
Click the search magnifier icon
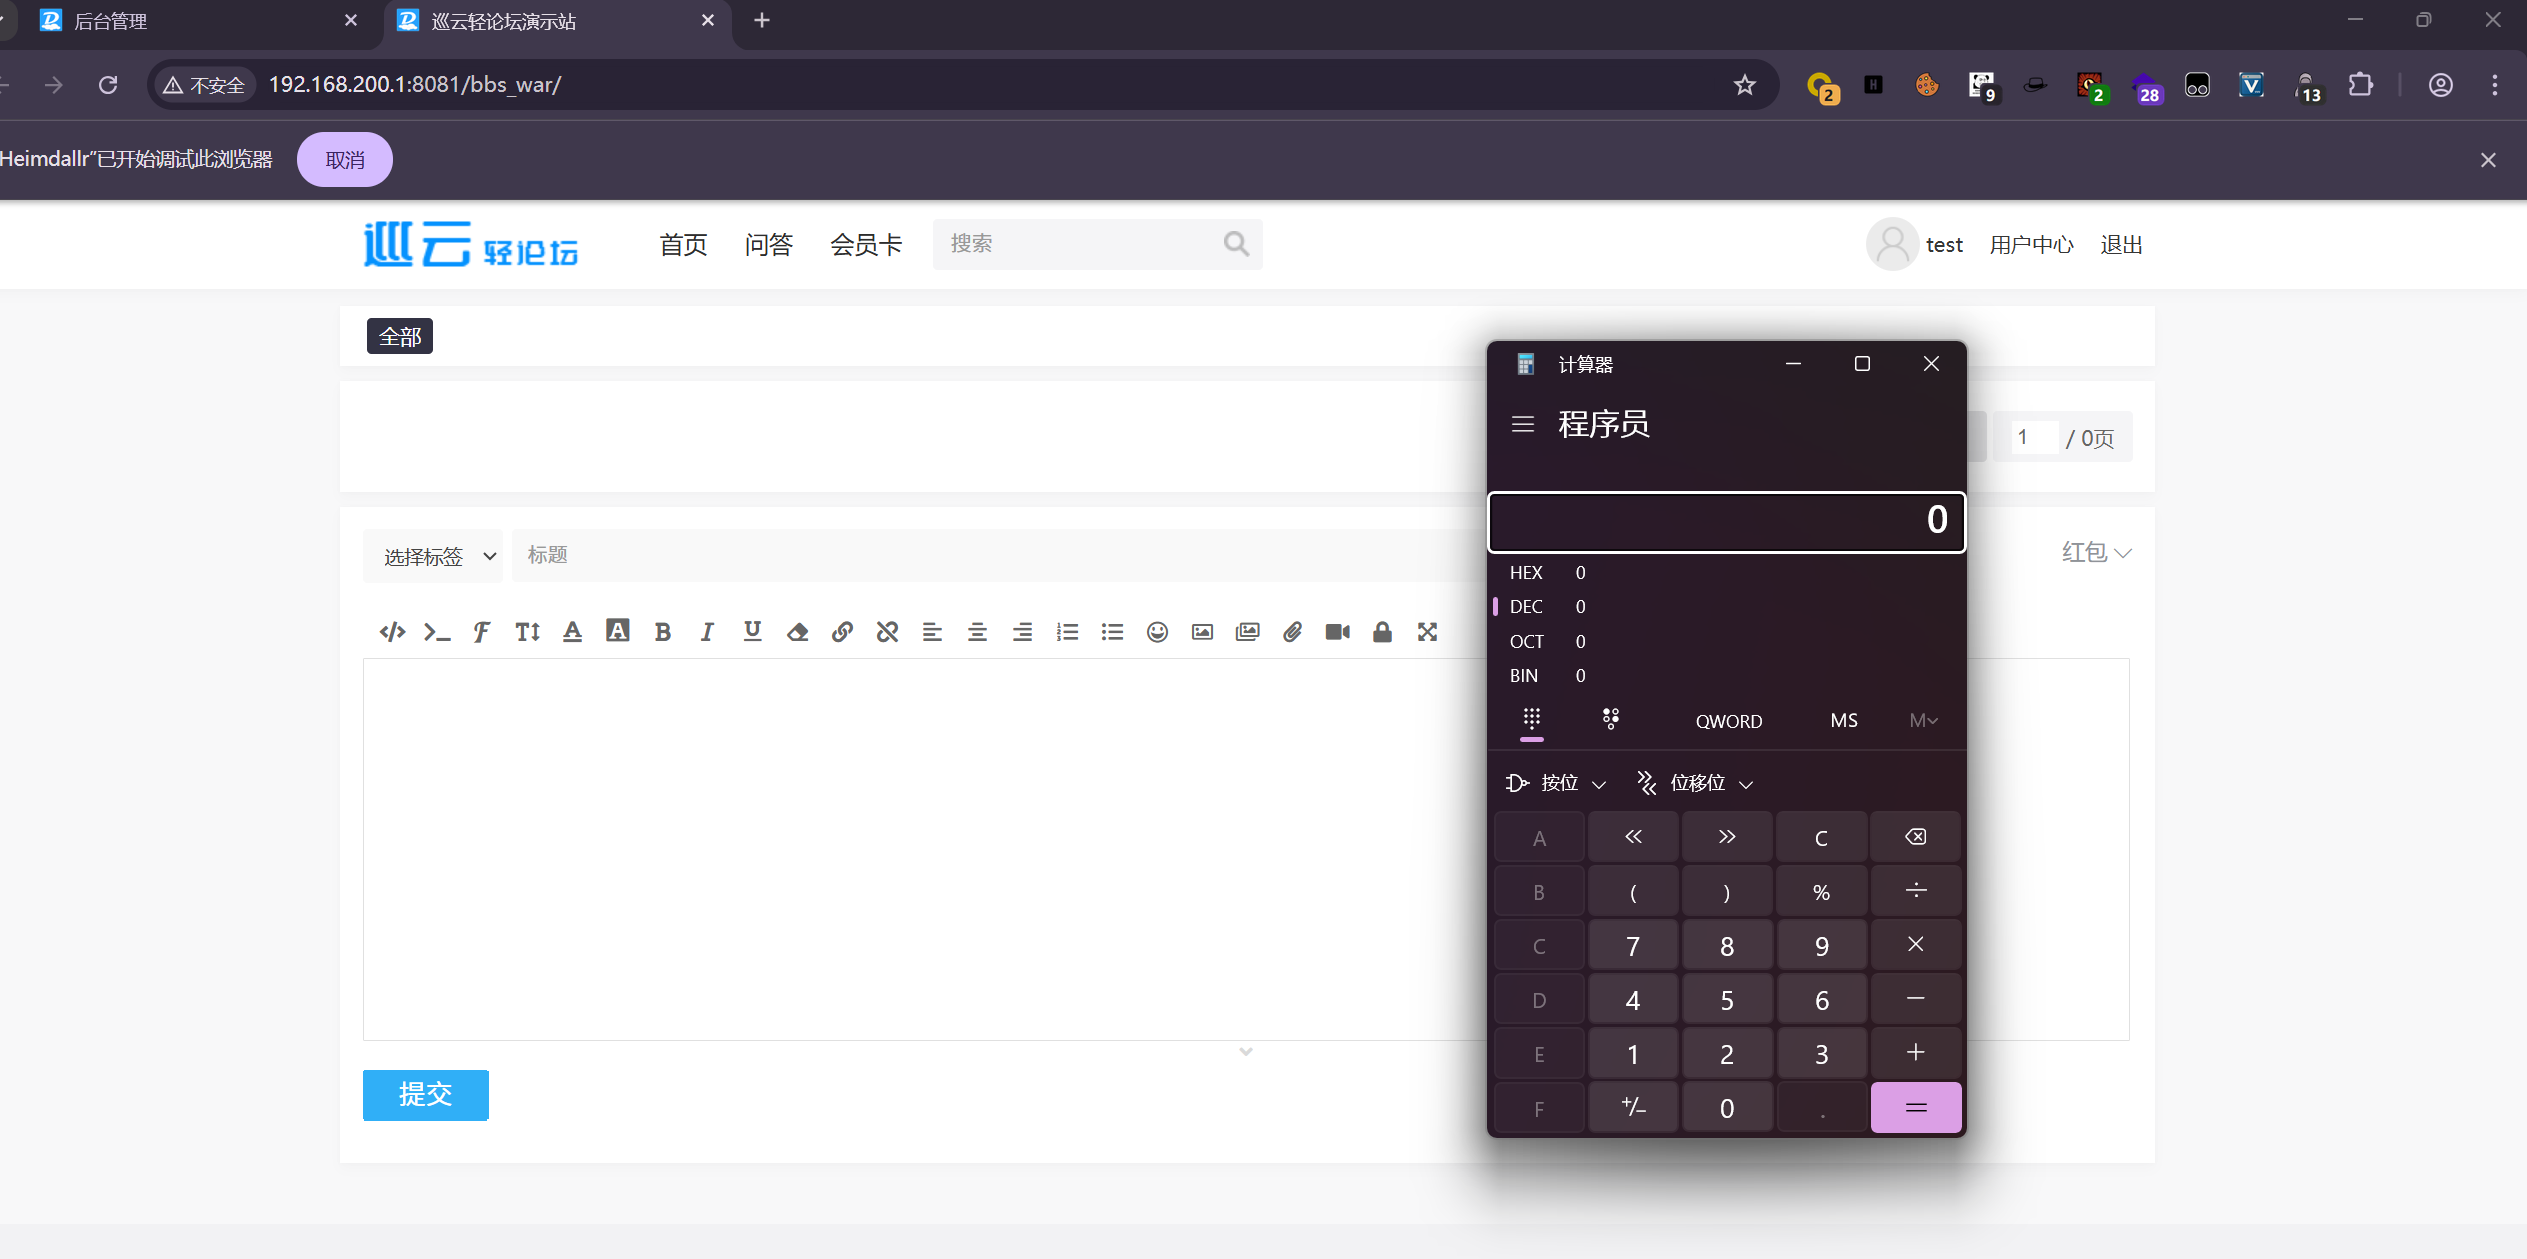[1236, 244]
